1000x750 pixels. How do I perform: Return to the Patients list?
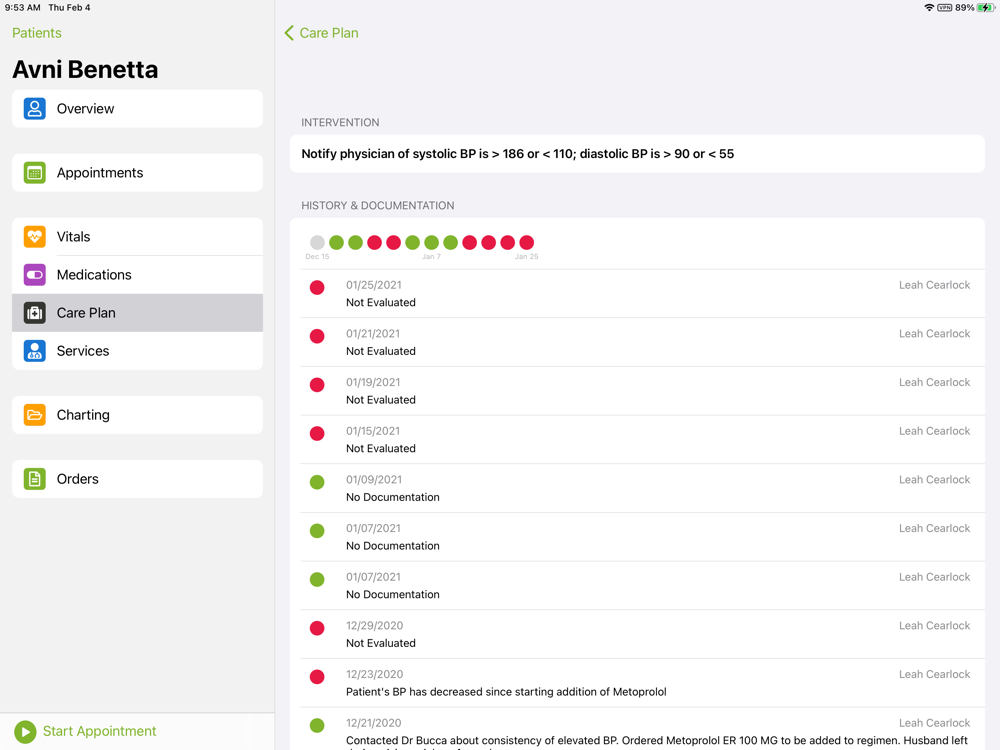(x=37, y=33)
